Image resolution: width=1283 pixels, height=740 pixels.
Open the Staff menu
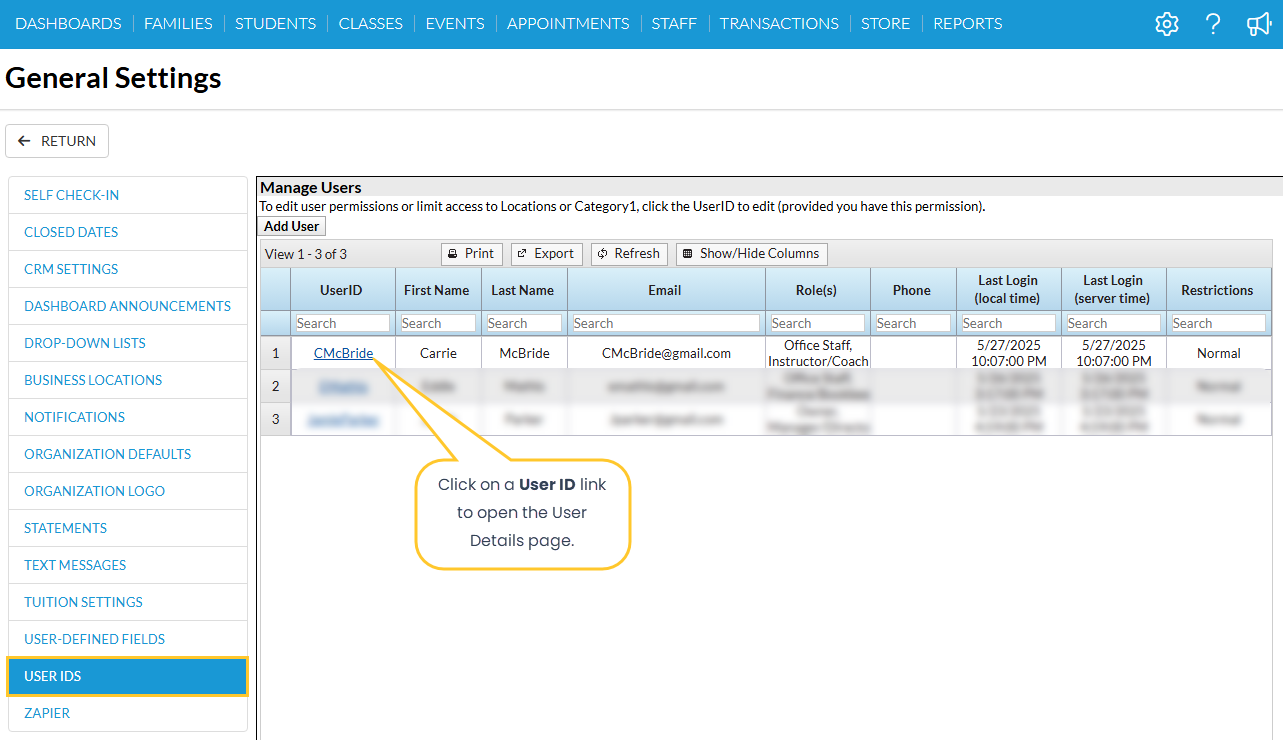click(x=674, y=23)
